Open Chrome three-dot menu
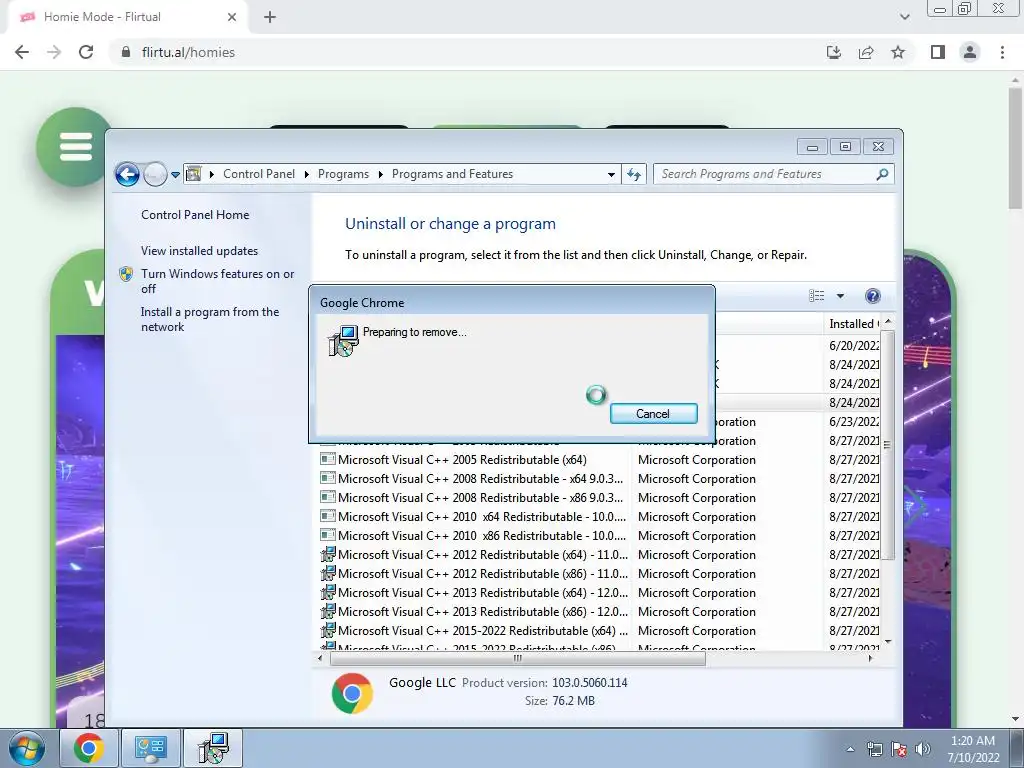The image size is (1024, 768). click(1002, 52)
